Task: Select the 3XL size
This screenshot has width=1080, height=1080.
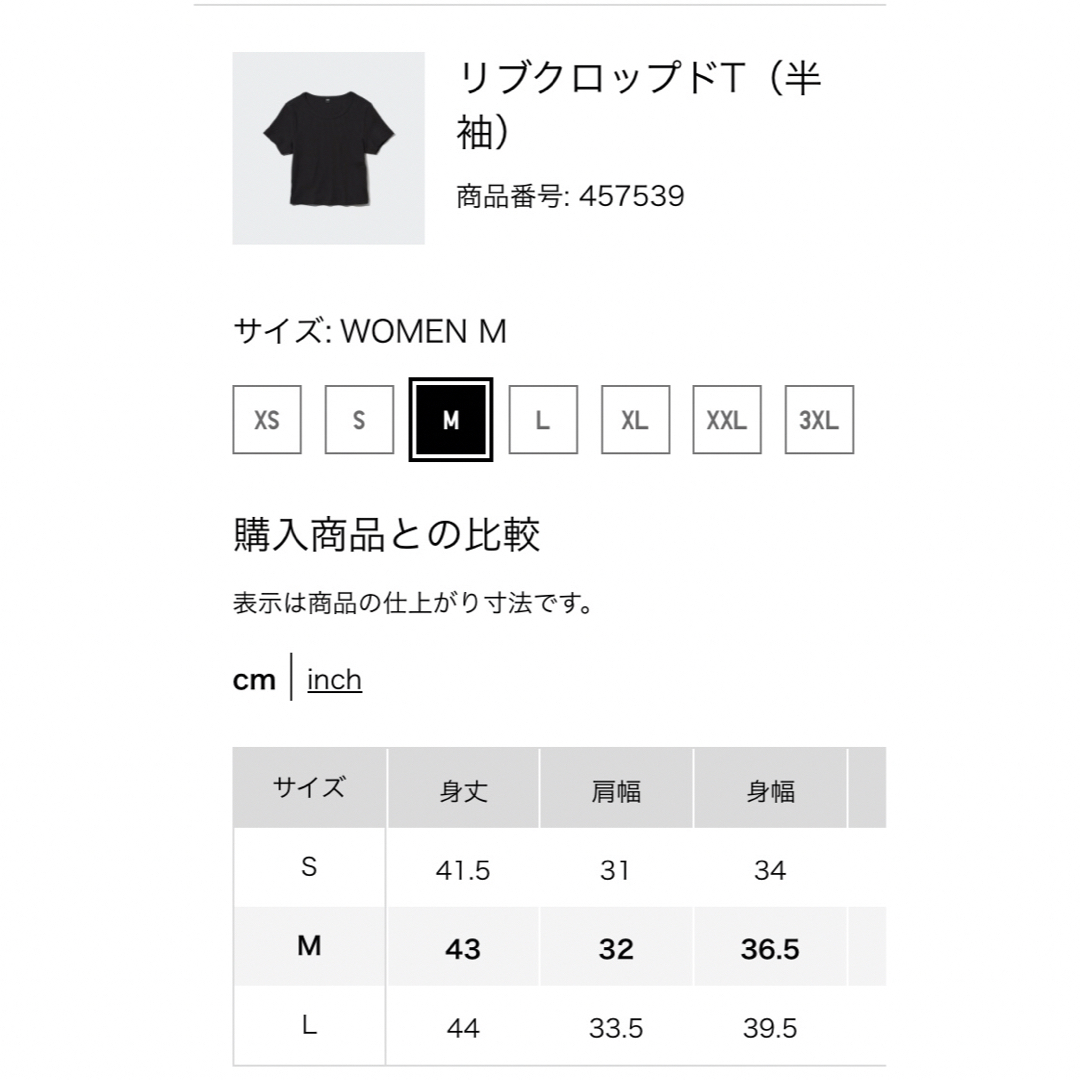Action: point(820,419)
